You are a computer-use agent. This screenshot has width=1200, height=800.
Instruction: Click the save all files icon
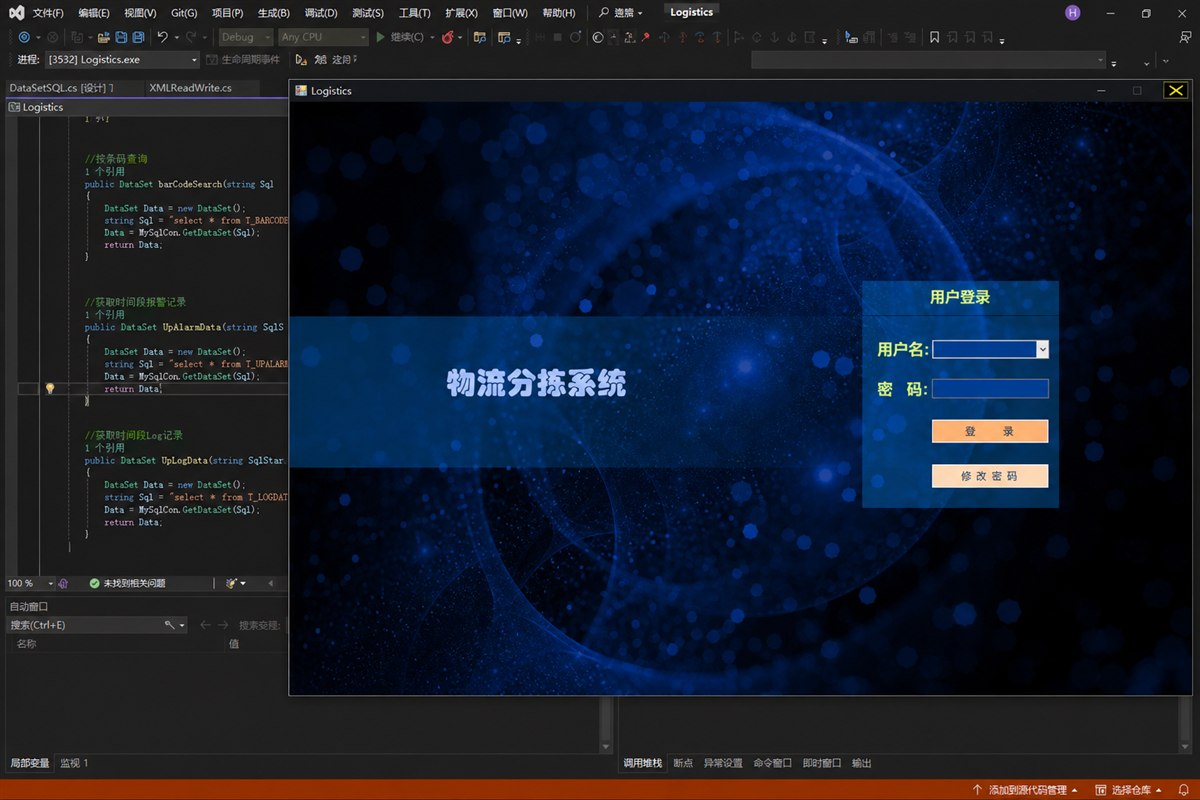[x=138, y=37]
